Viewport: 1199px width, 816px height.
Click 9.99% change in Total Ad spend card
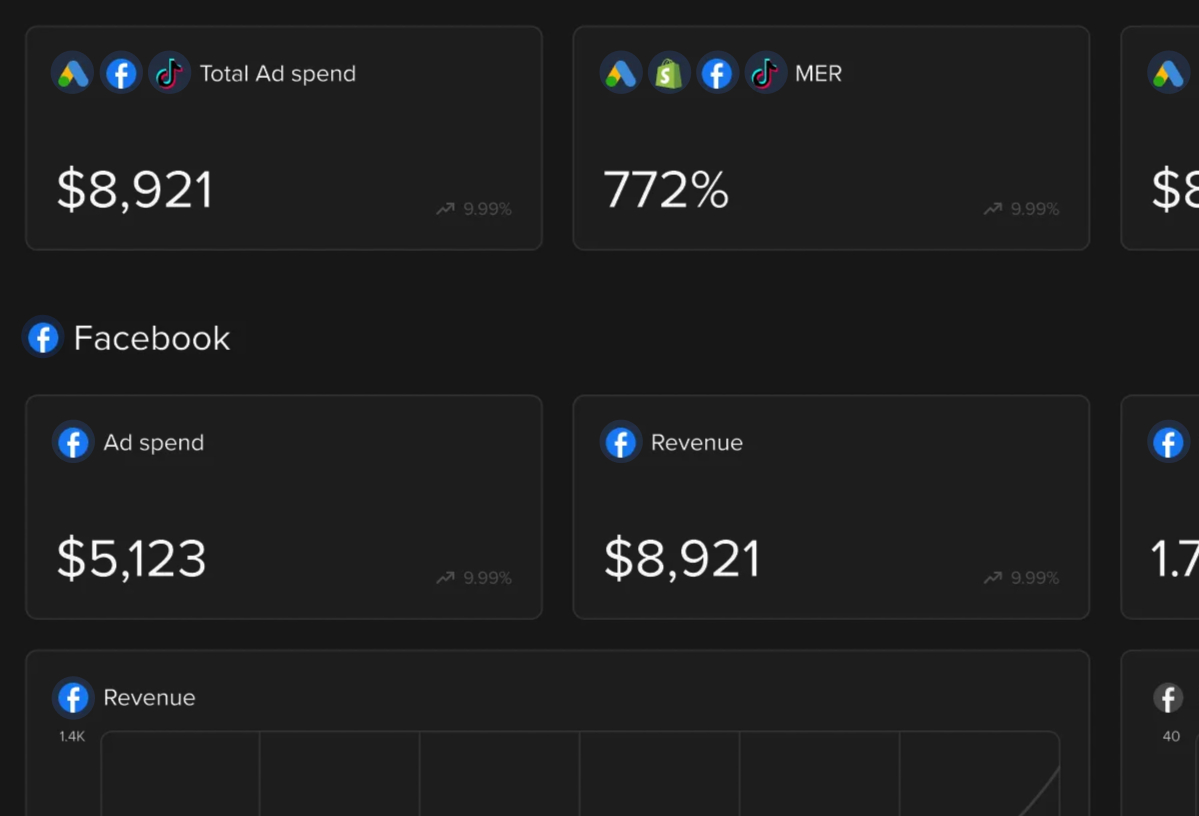[487, 209]
